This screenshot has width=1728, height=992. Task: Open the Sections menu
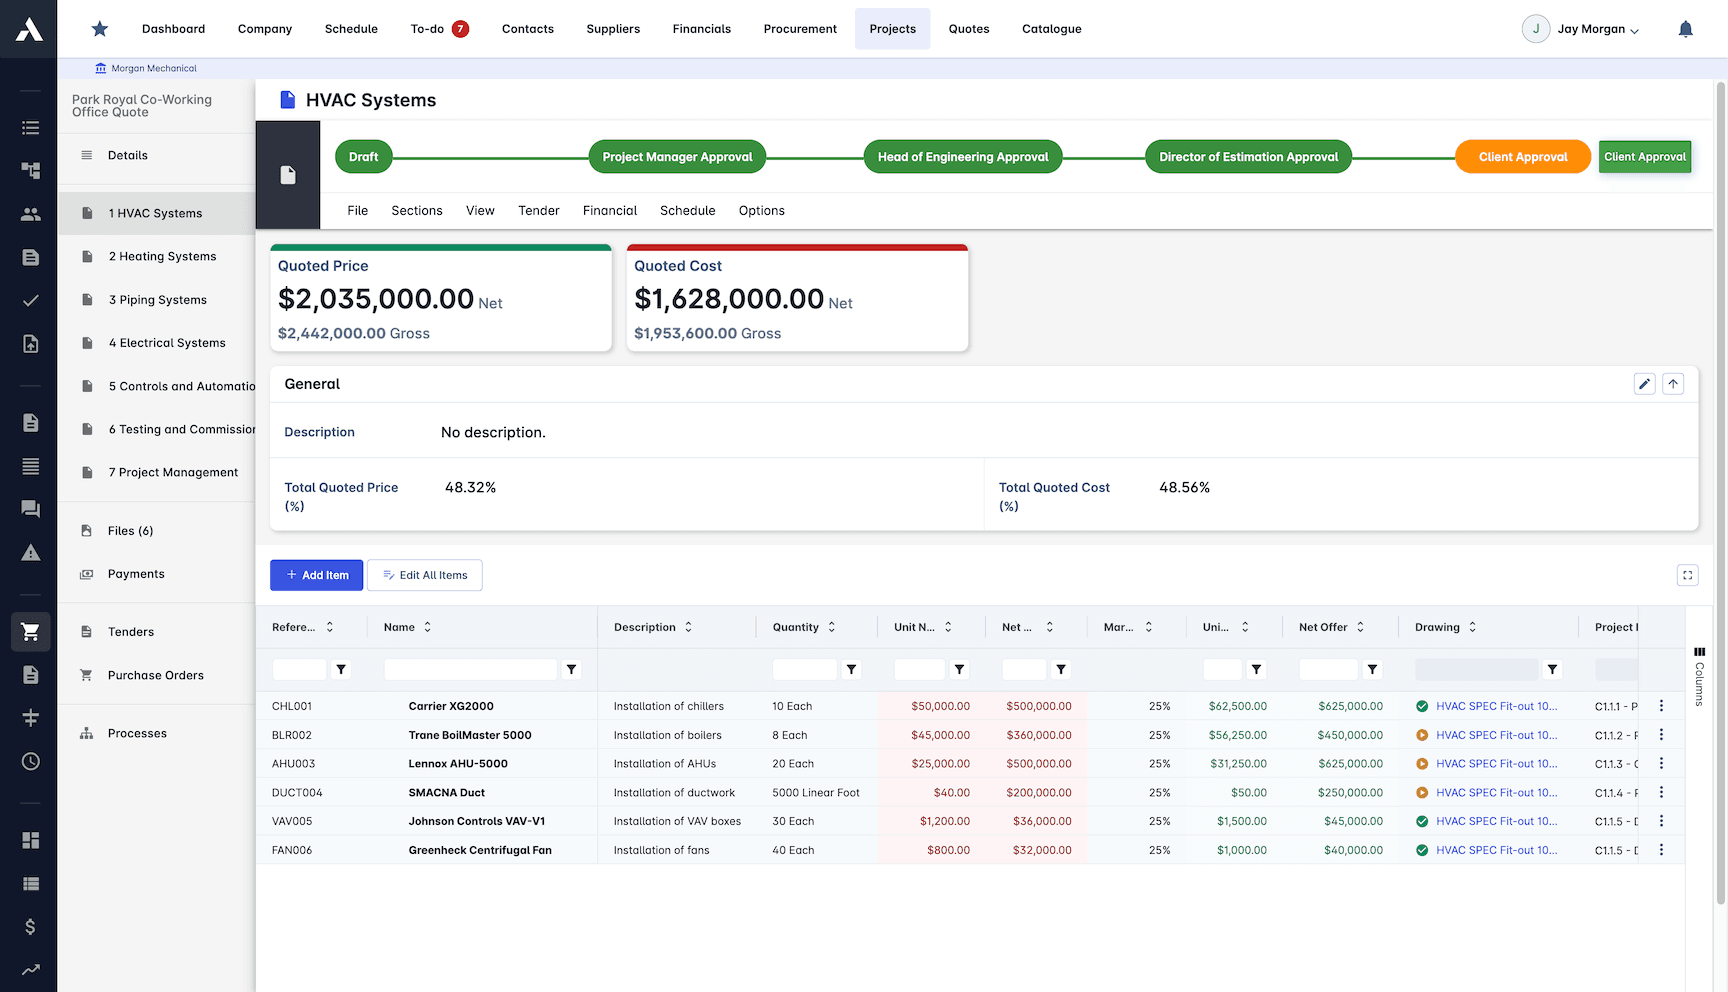coord(416,210)
